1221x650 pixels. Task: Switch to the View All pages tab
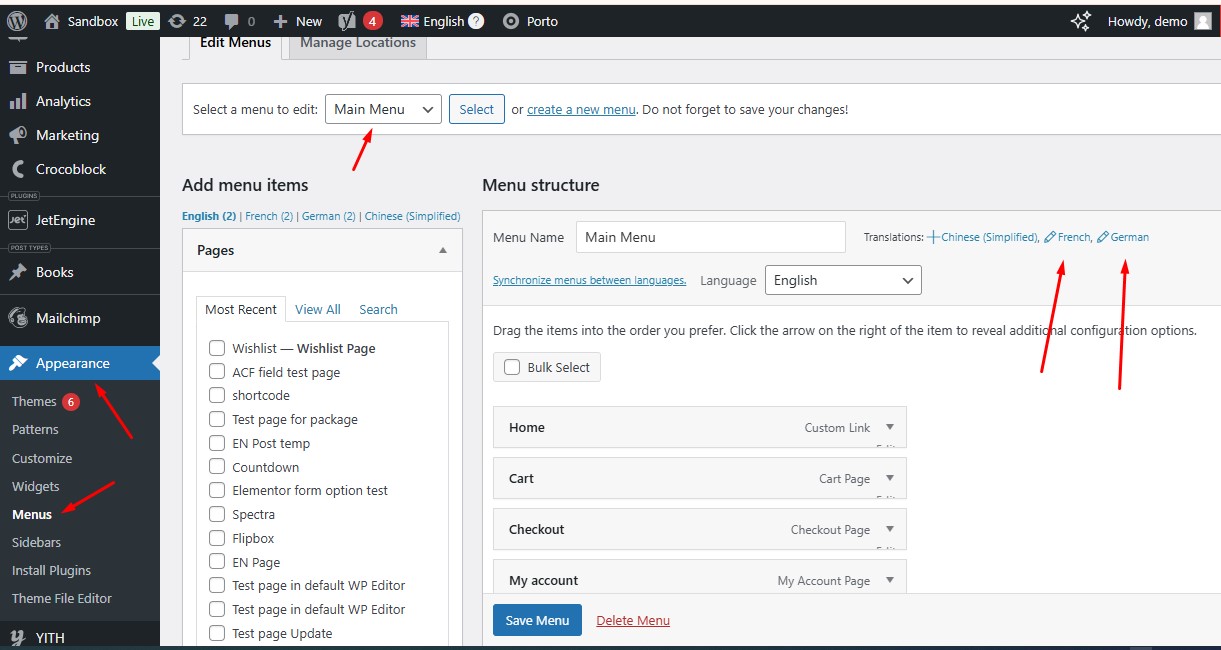click(x=318, y=309)
